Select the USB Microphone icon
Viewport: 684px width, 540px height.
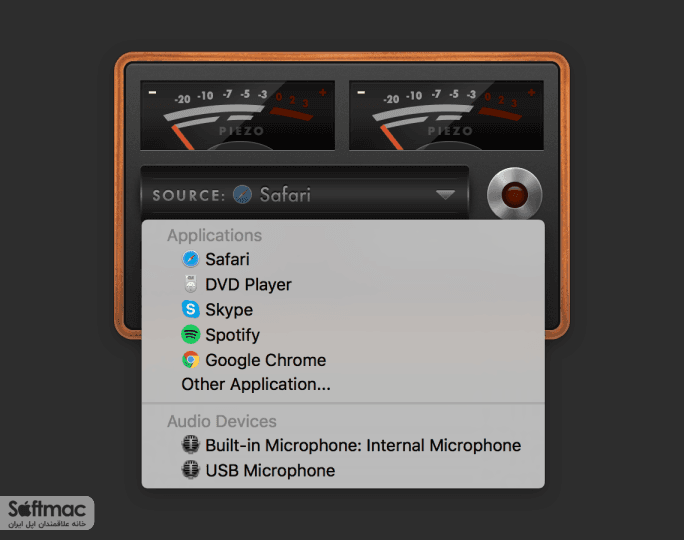tap(191, 470)
